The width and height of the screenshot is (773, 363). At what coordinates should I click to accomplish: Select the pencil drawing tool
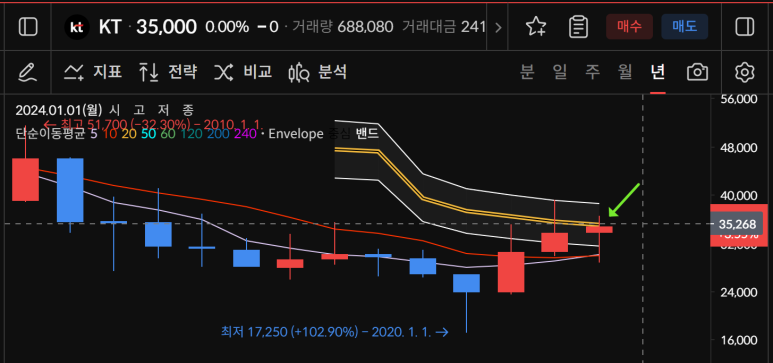click(x=28, y=73)
